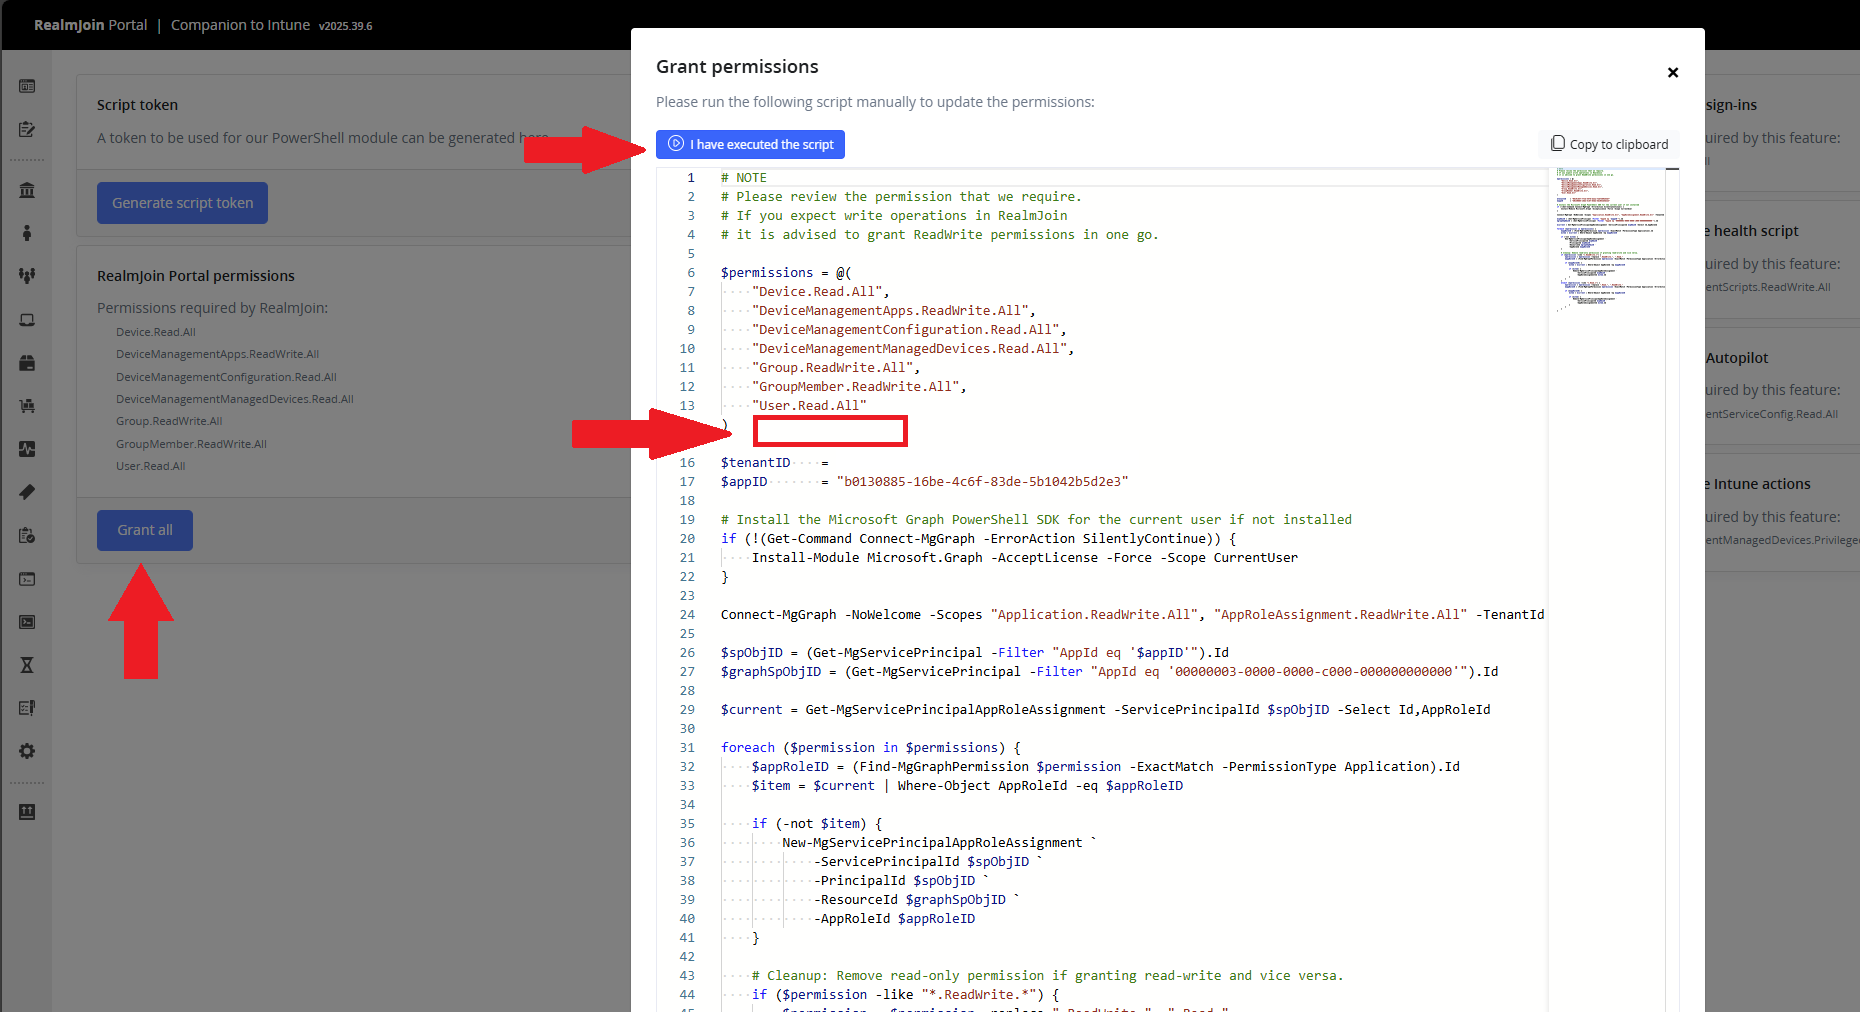Click the bank building icon in sidebar
The image size is (1860, 1012).
27,190
